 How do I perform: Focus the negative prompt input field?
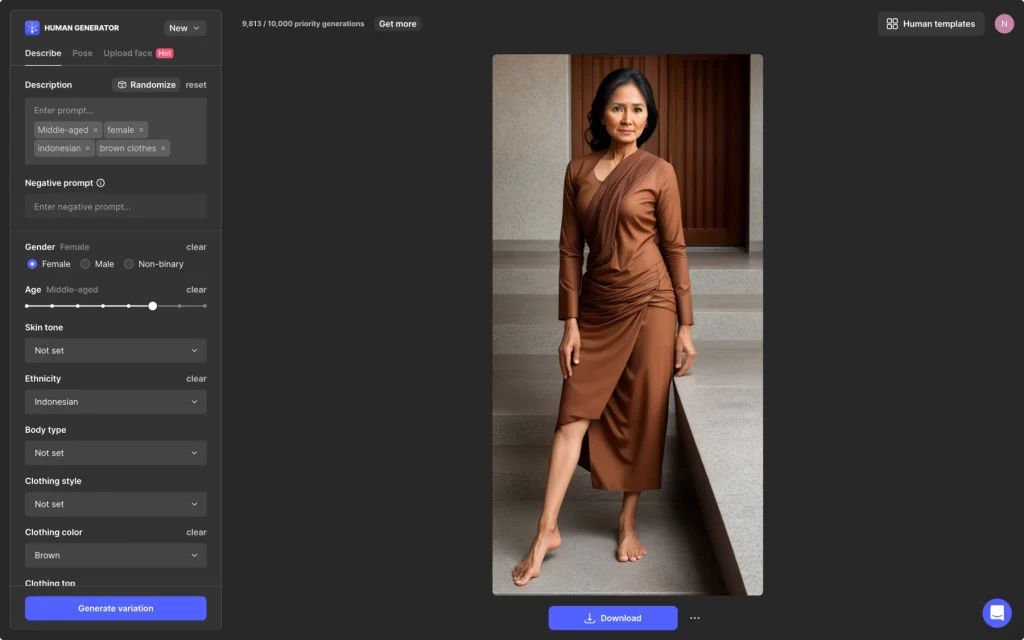point(116,206)
